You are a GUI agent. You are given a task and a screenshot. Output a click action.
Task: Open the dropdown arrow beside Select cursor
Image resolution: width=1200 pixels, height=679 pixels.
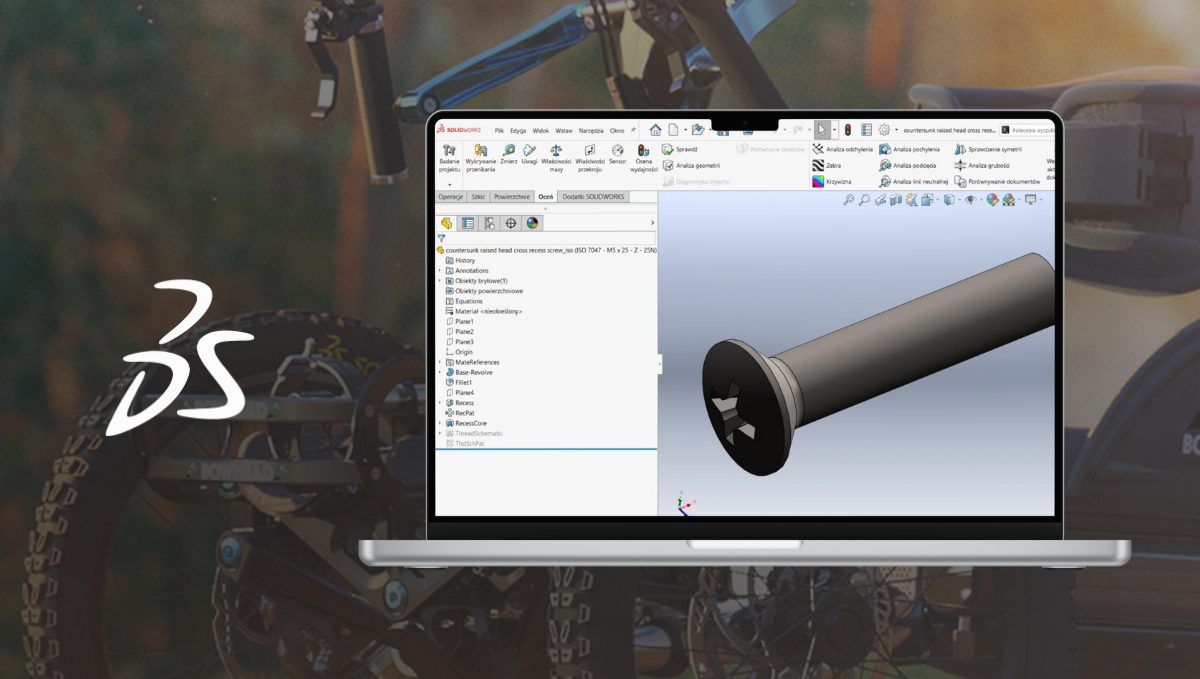coord(832,130)
